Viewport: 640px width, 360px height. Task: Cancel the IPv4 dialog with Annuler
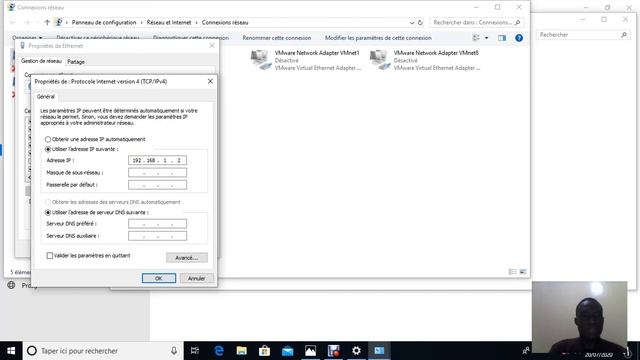196,278
